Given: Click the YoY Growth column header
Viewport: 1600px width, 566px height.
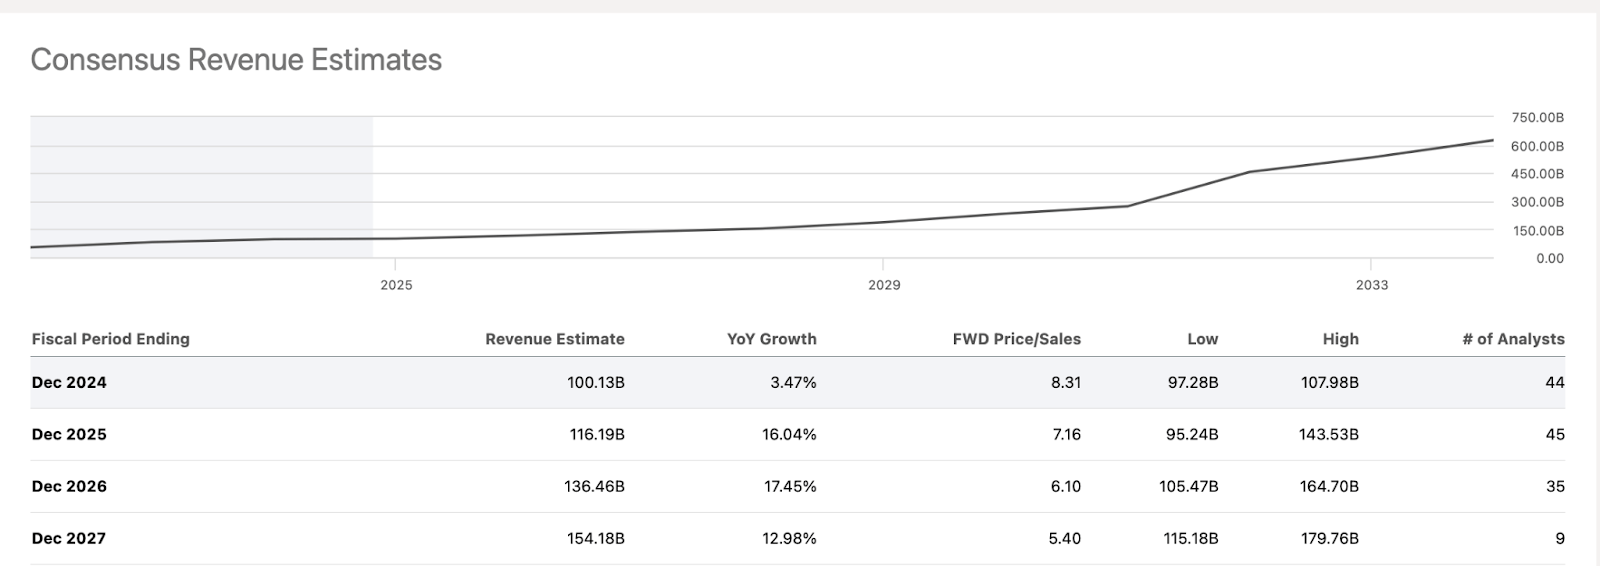Looking at the screenshot, I should 771,339.
